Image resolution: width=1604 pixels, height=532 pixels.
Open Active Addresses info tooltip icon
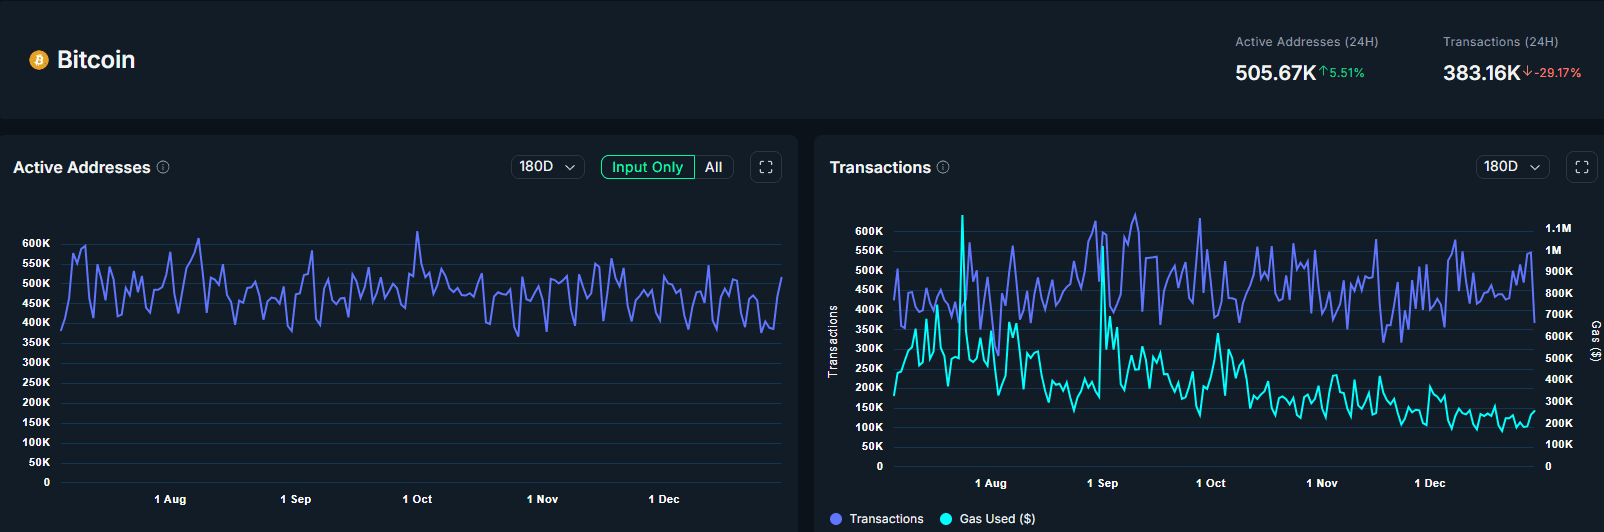click(163, 167)
